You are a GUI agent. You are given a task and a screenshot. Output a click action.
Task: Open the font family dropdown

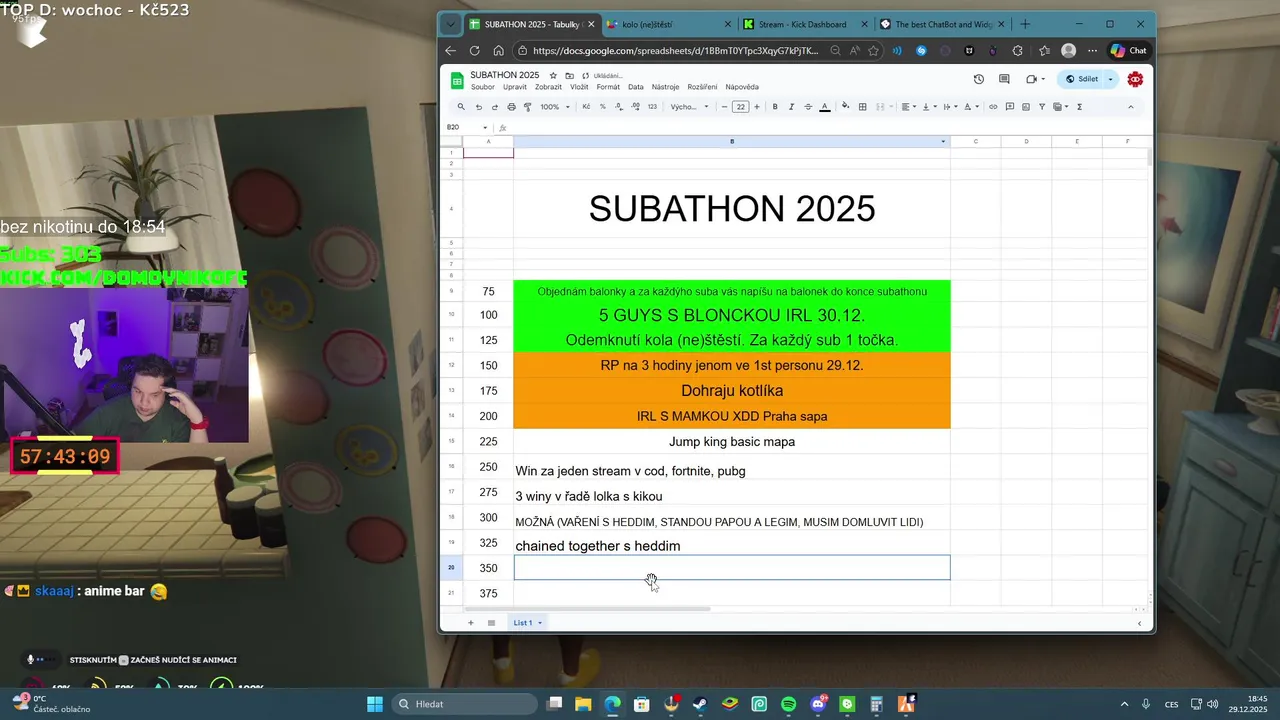689,107
